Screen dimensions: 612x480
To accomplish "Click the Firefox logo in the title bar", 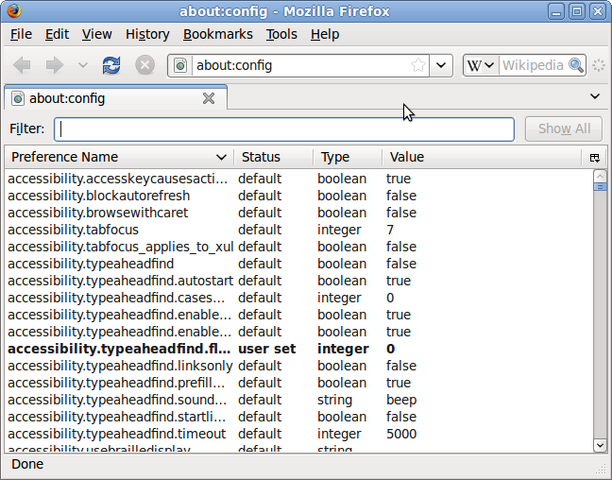I will [x=14, y=11].
